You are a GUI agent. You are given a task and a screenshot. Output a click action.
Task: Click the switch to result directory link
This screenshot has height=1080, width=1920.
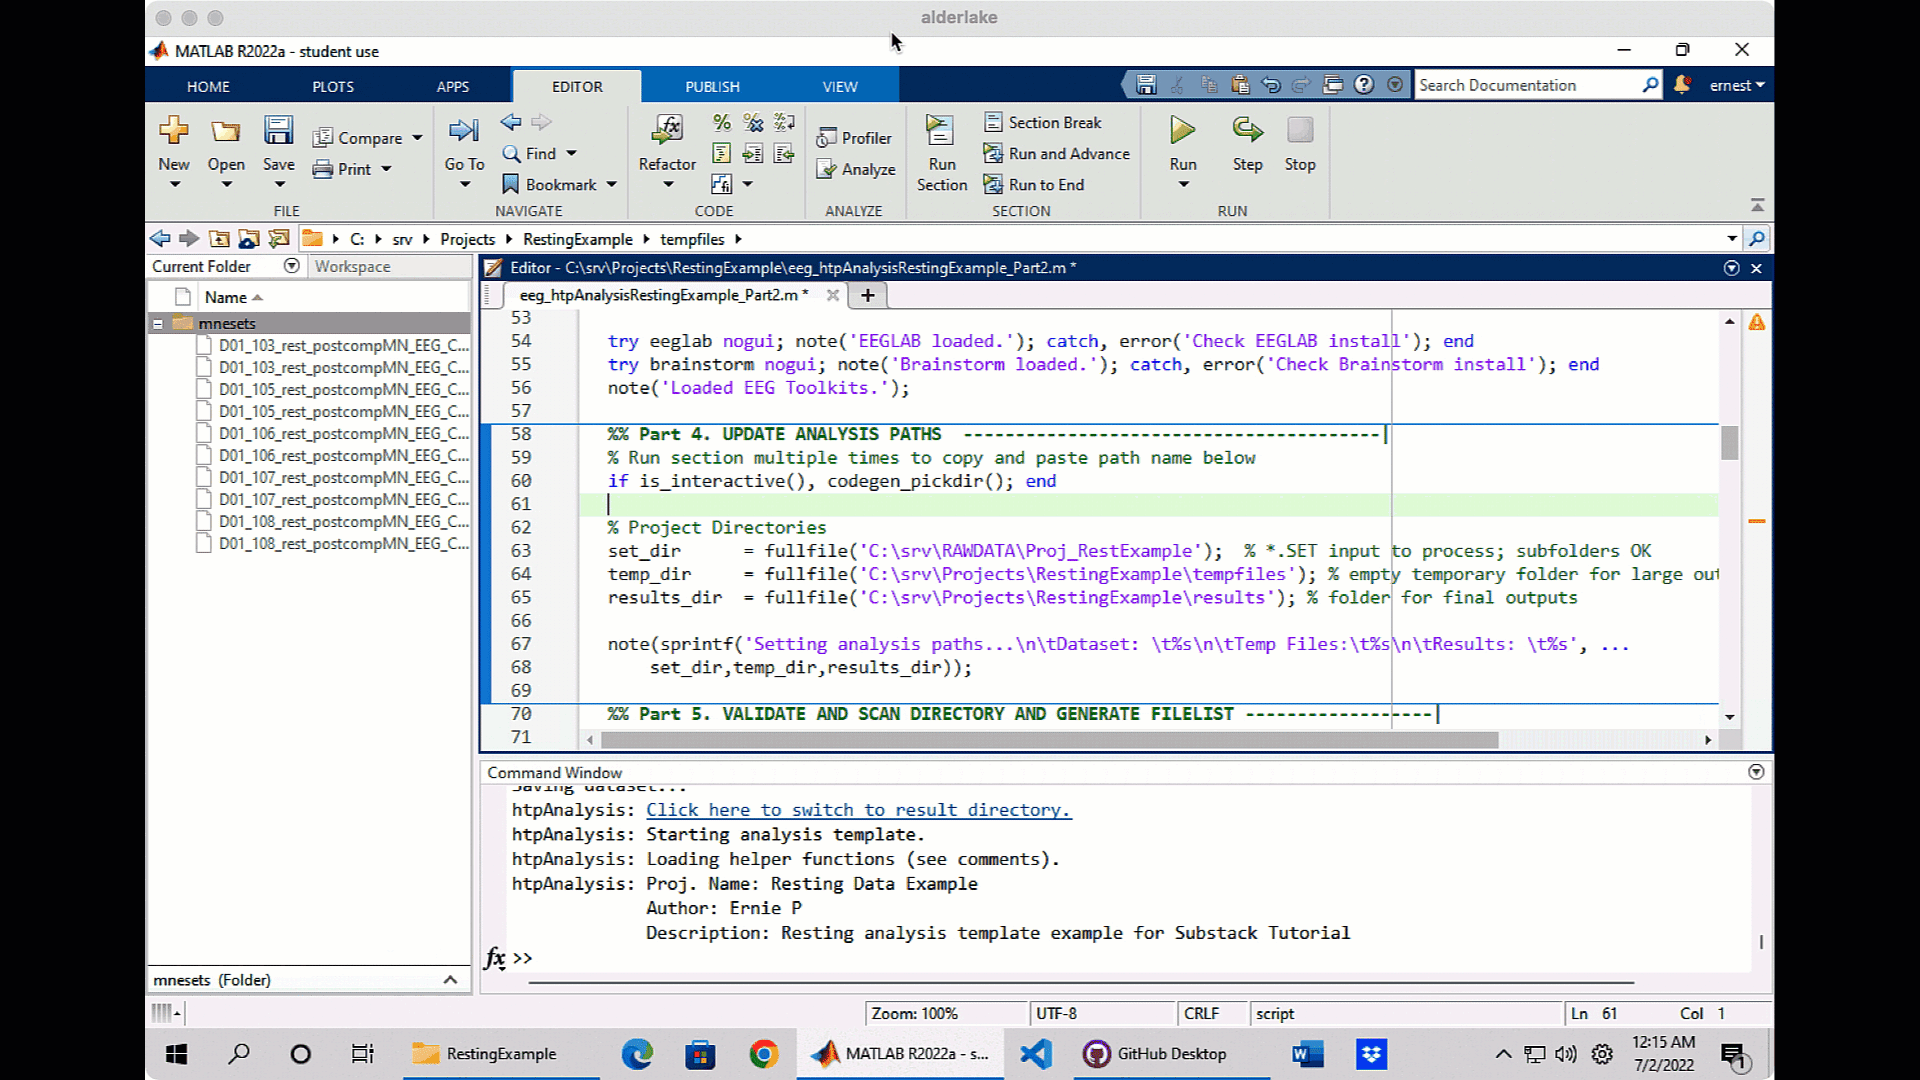(857, 810)
